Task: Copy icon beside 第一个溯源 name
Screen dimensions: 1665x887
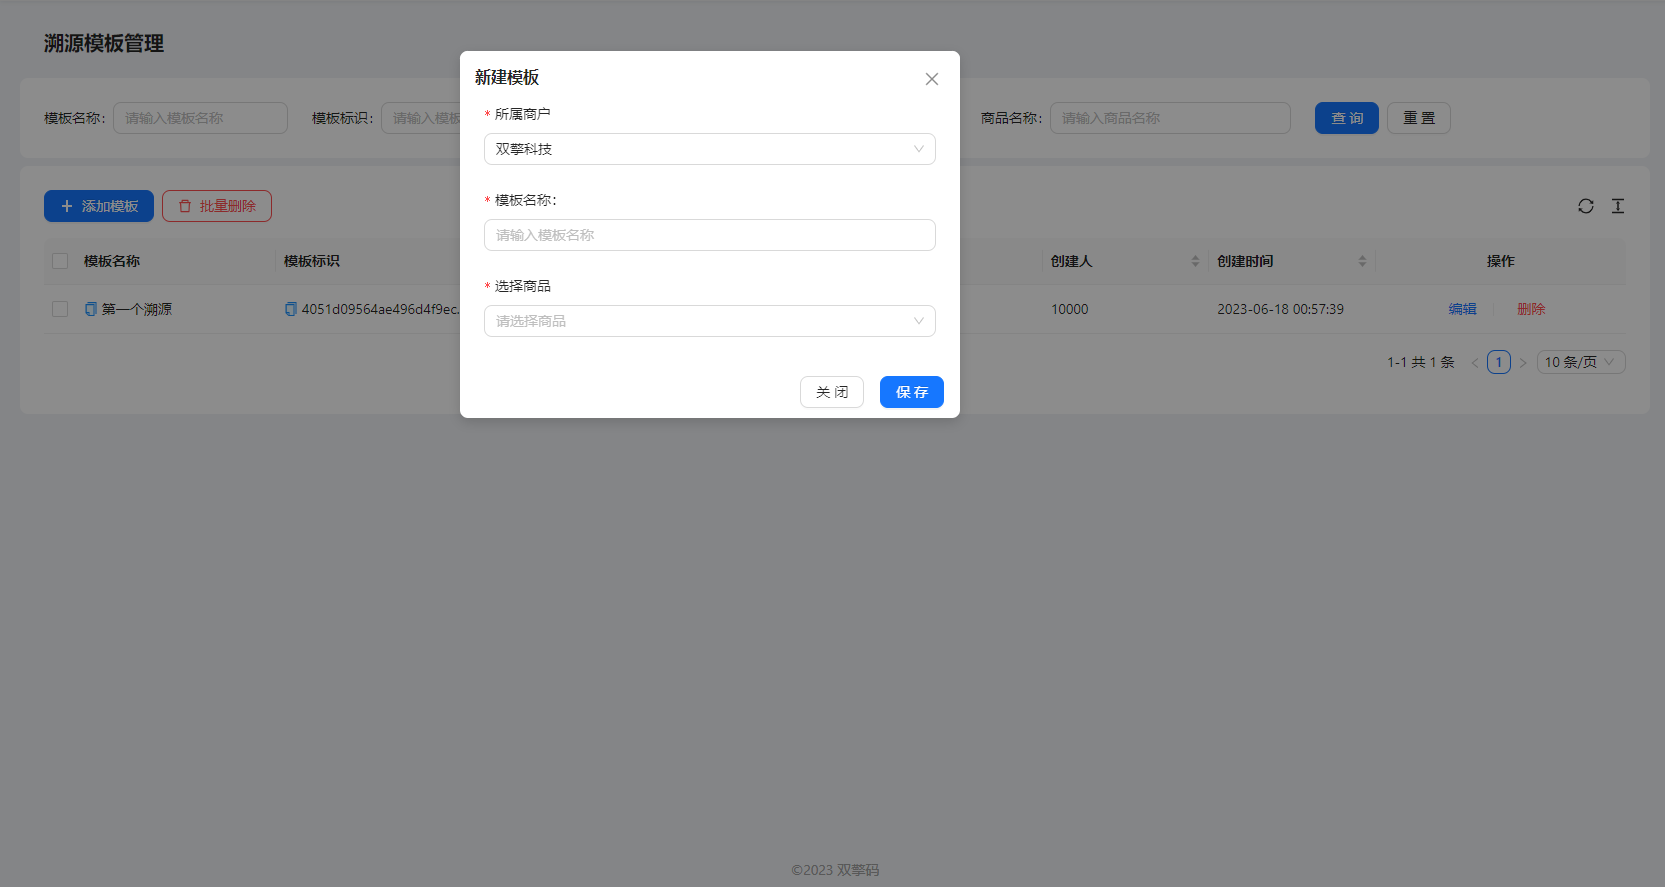Action: [91, 309]
